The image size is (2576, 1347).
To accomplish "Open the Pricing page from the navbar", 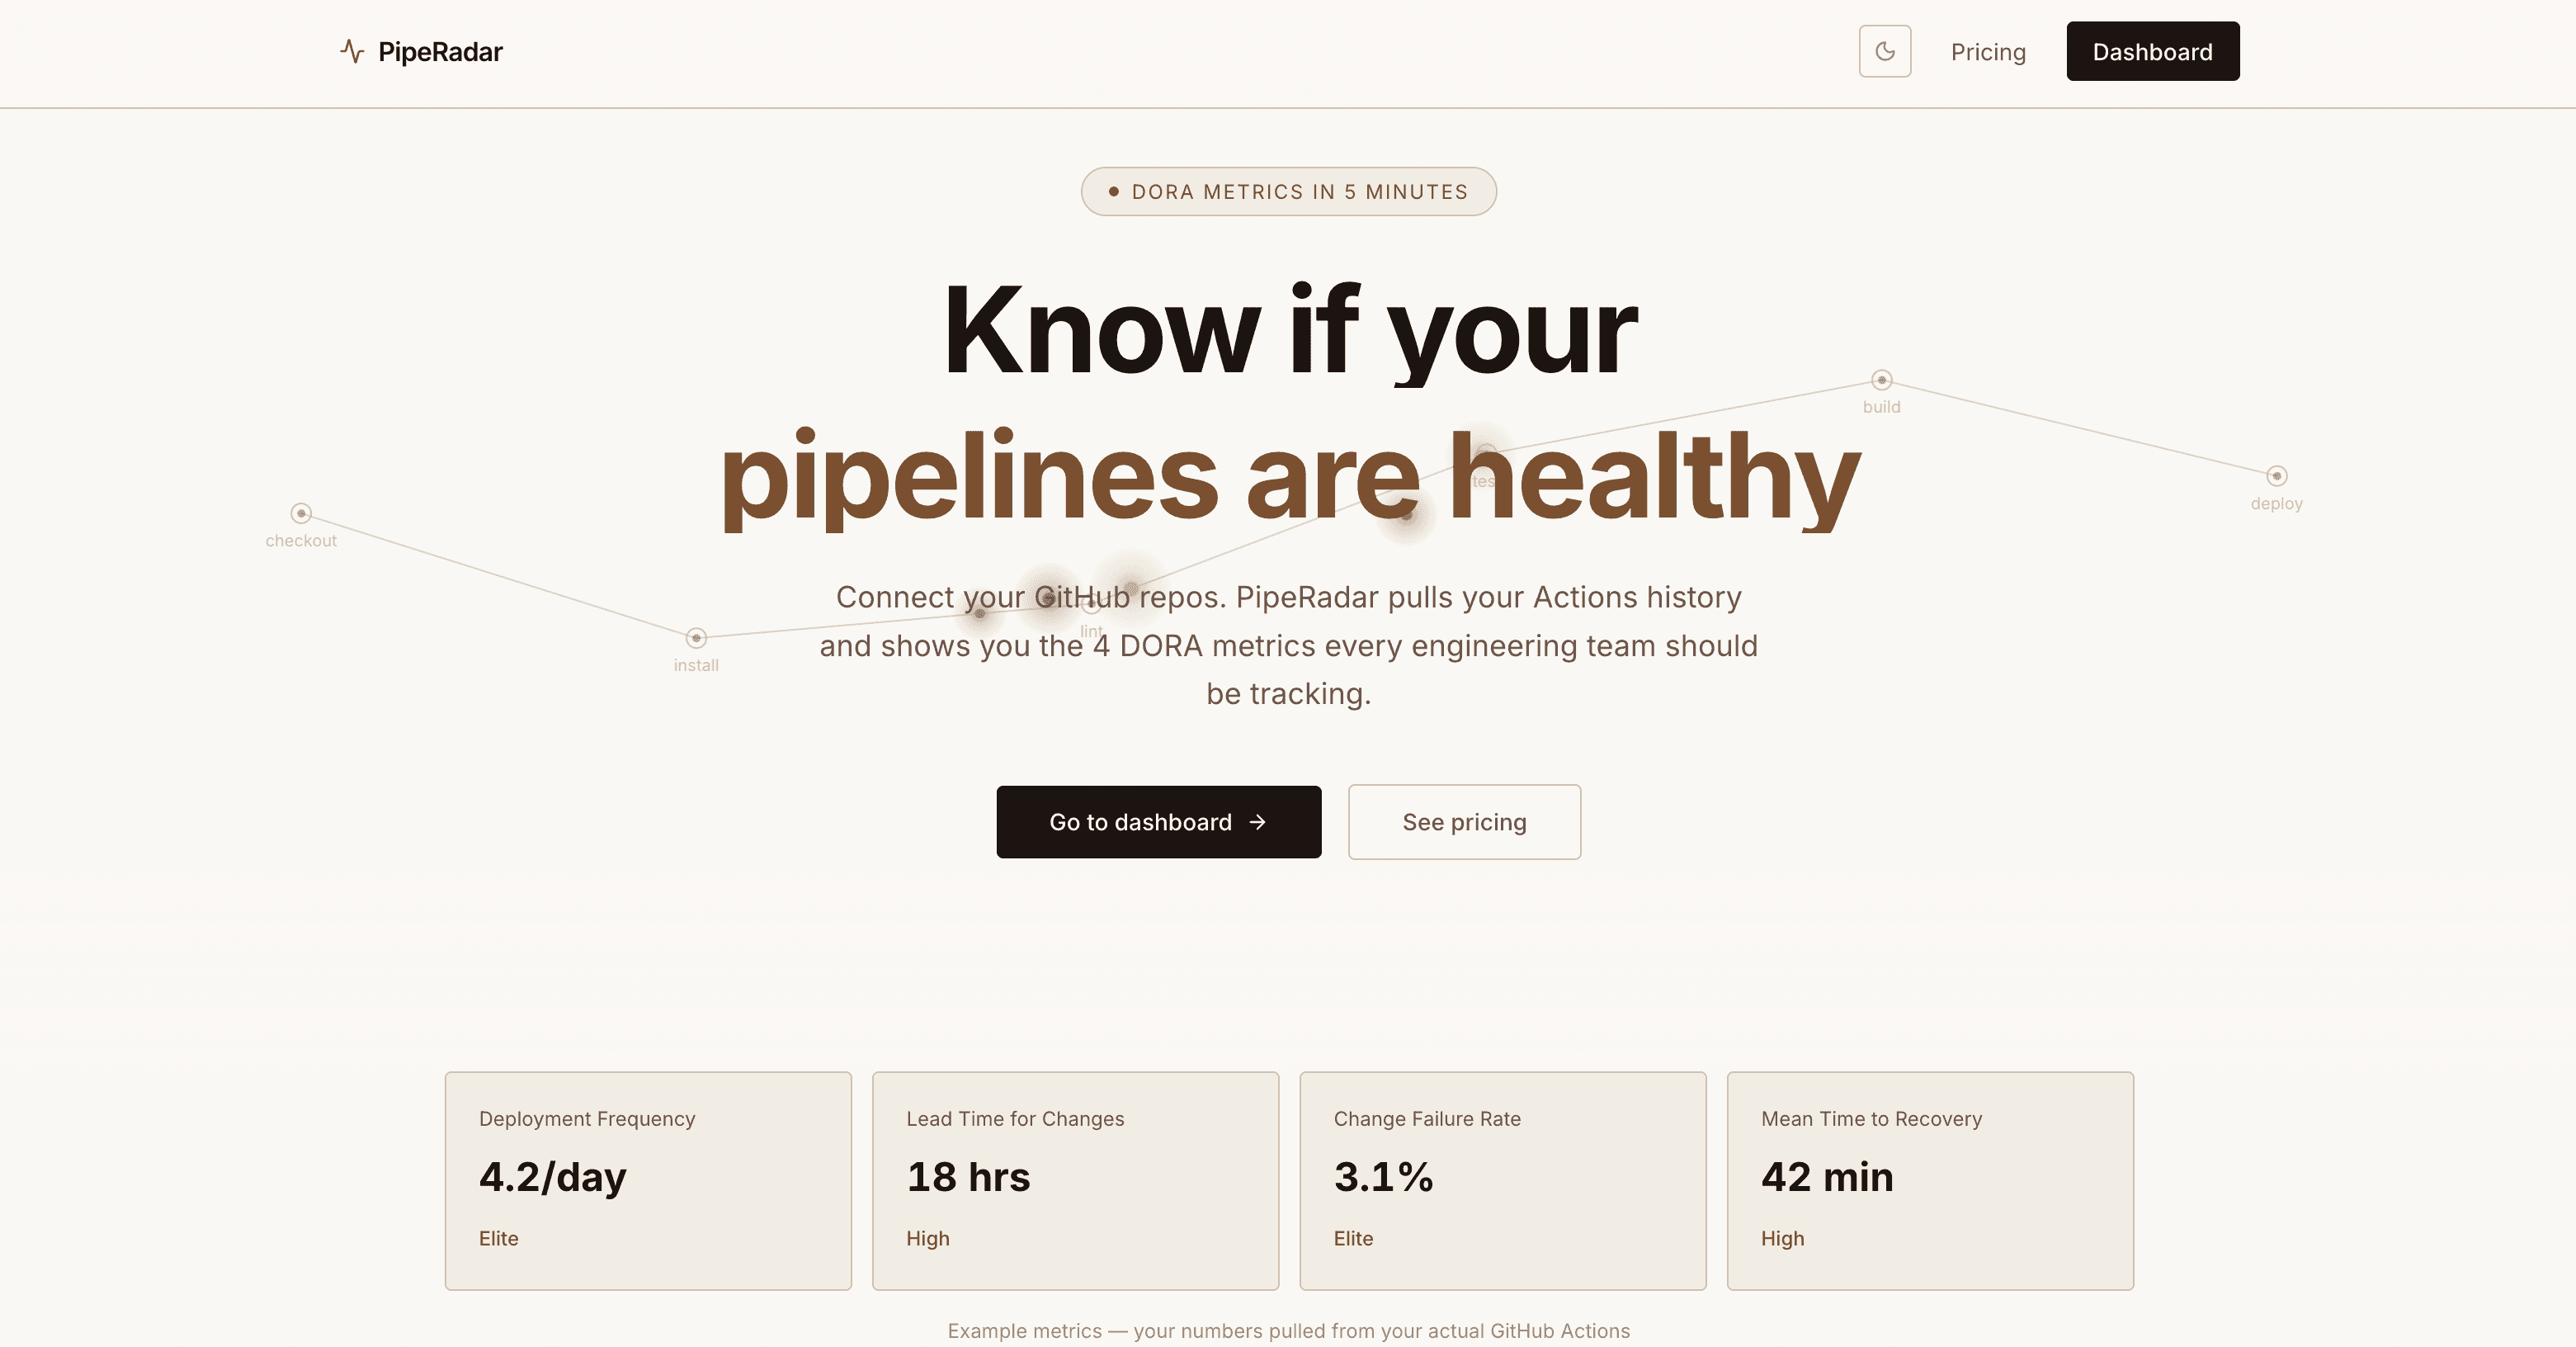I will [x=1987, y=52].
